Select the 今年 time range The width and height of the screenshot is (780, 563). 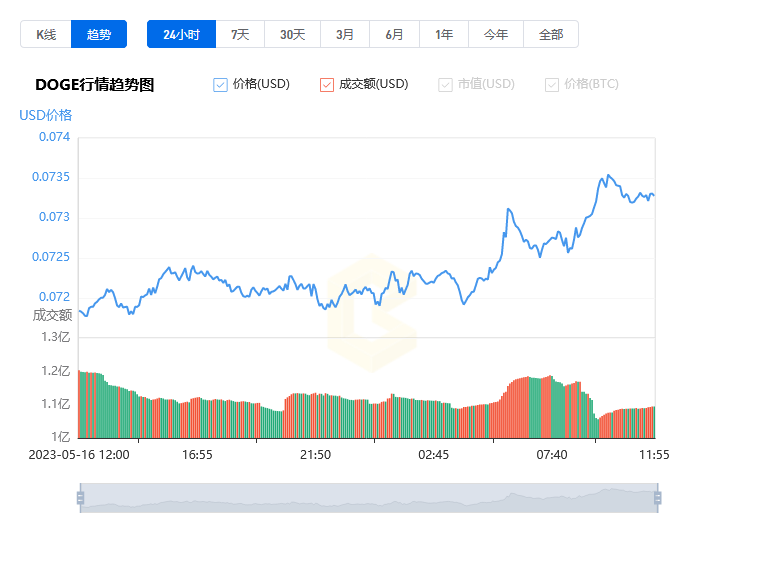pos(496,34)
